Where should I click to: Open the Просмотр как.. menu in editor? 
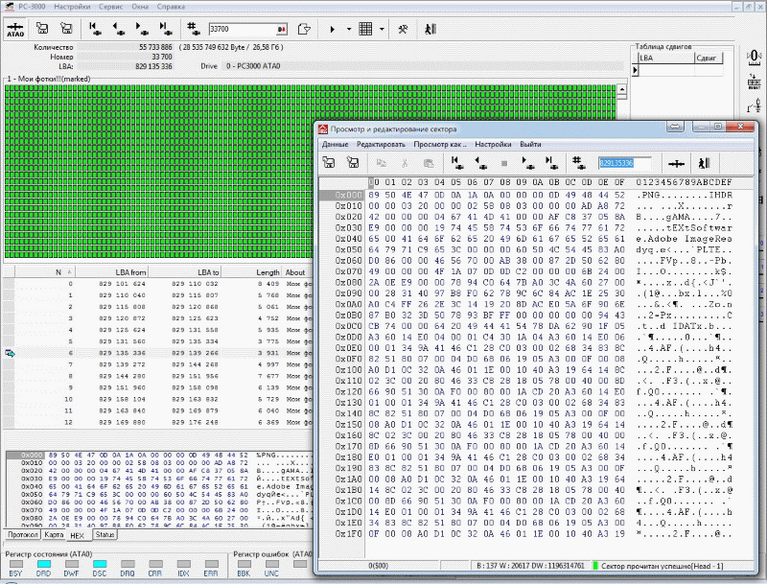[x=440, y=144]
